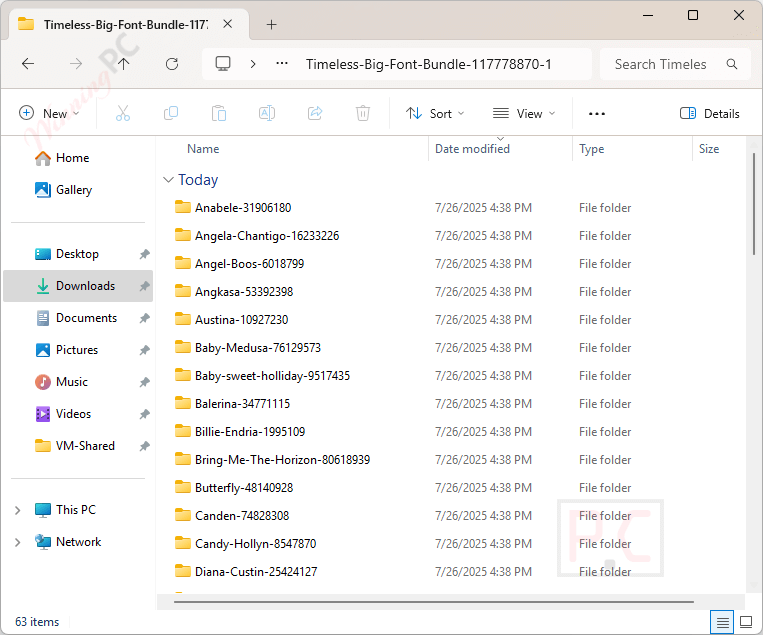The width and height of the screenshot is (763, 635).
Task: Select the Candy-Hollyn-8547870 folder
Action: pos(255,544)
